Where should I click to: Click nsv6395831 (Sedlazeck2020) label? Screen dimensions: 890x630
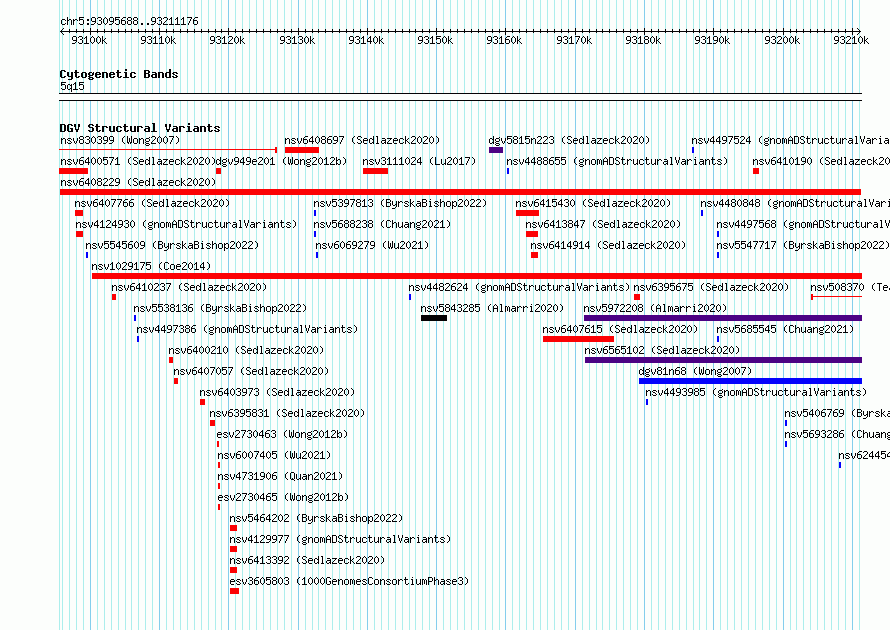(287, 413)
